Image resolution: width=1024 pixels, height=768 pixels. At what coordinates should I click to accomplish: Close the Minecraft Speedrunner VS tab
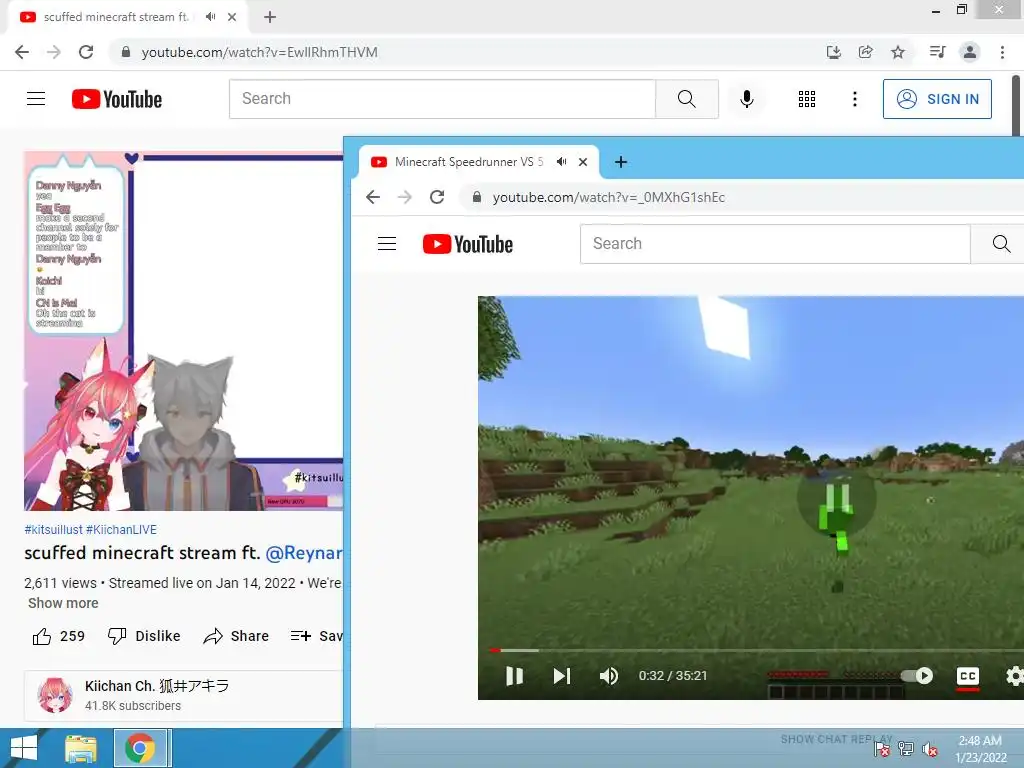point(583,162)
